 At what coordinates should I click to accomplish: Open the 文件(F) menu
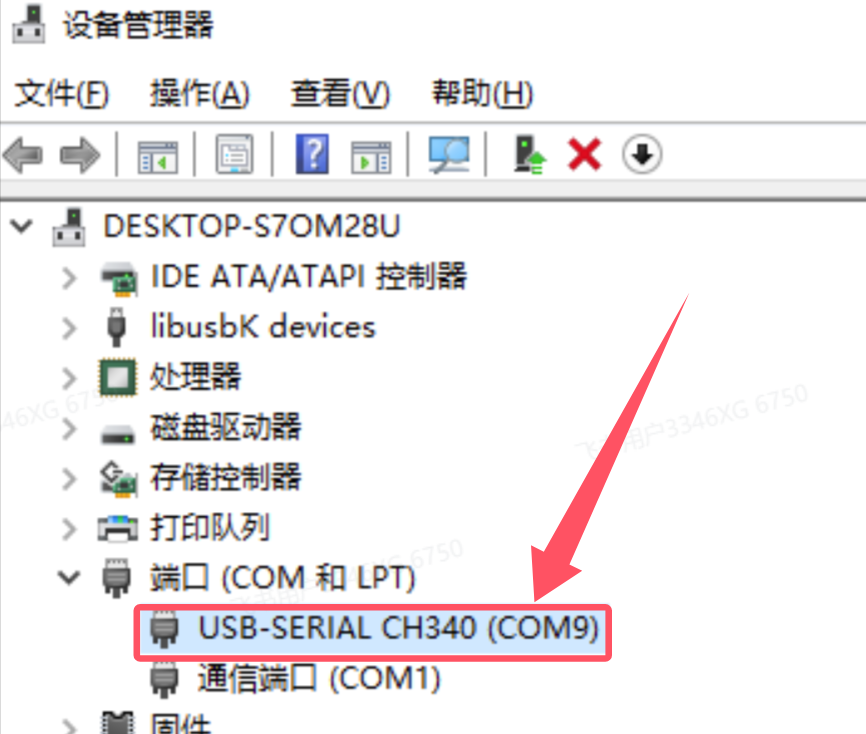(x=61, y=93)
